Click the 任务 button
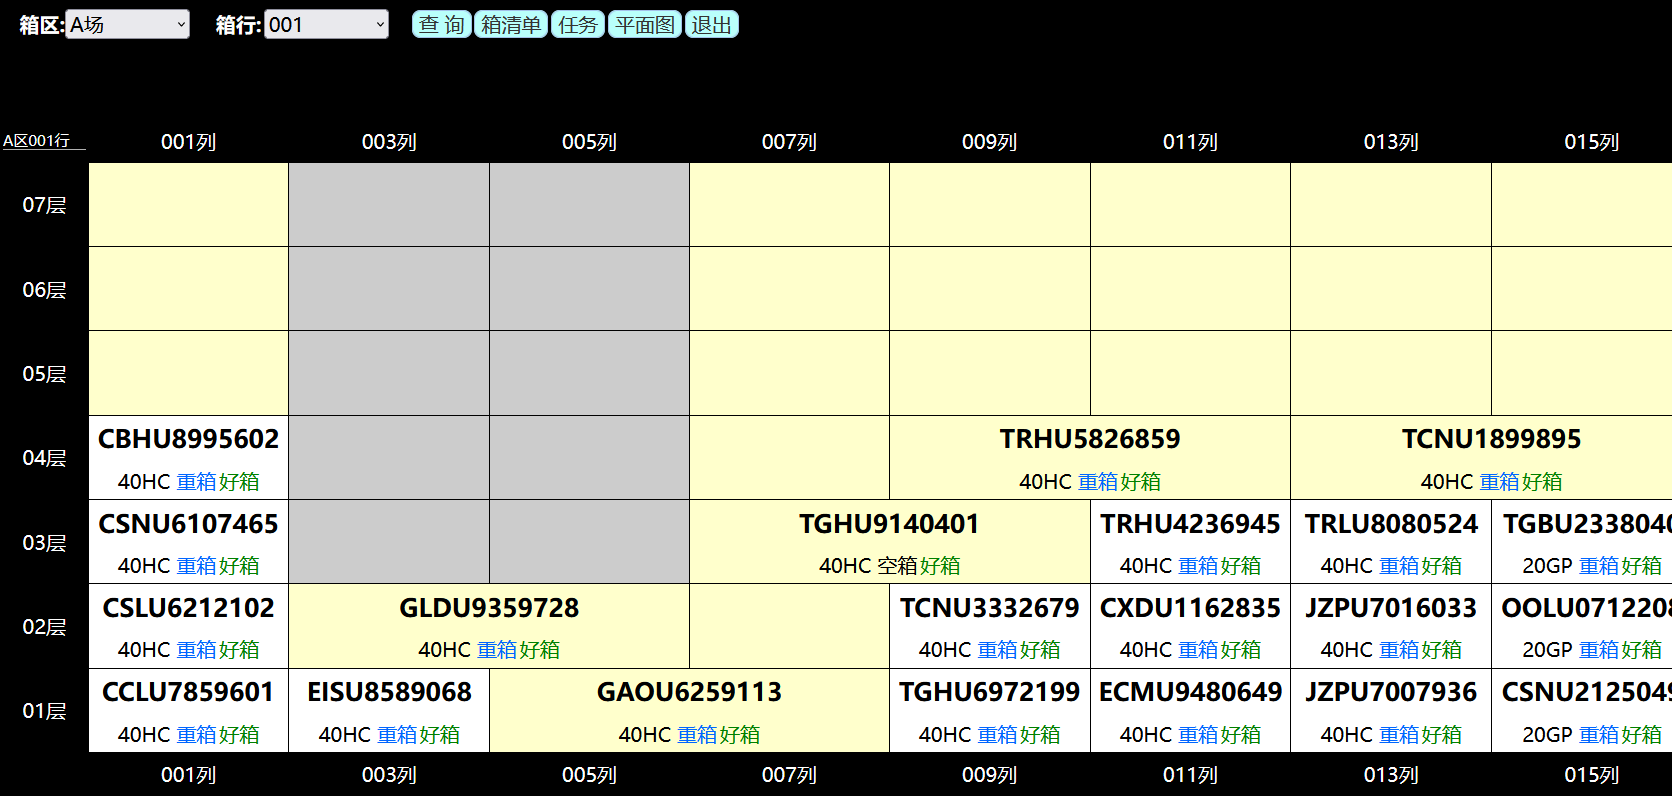 click(x=578, y=25)
